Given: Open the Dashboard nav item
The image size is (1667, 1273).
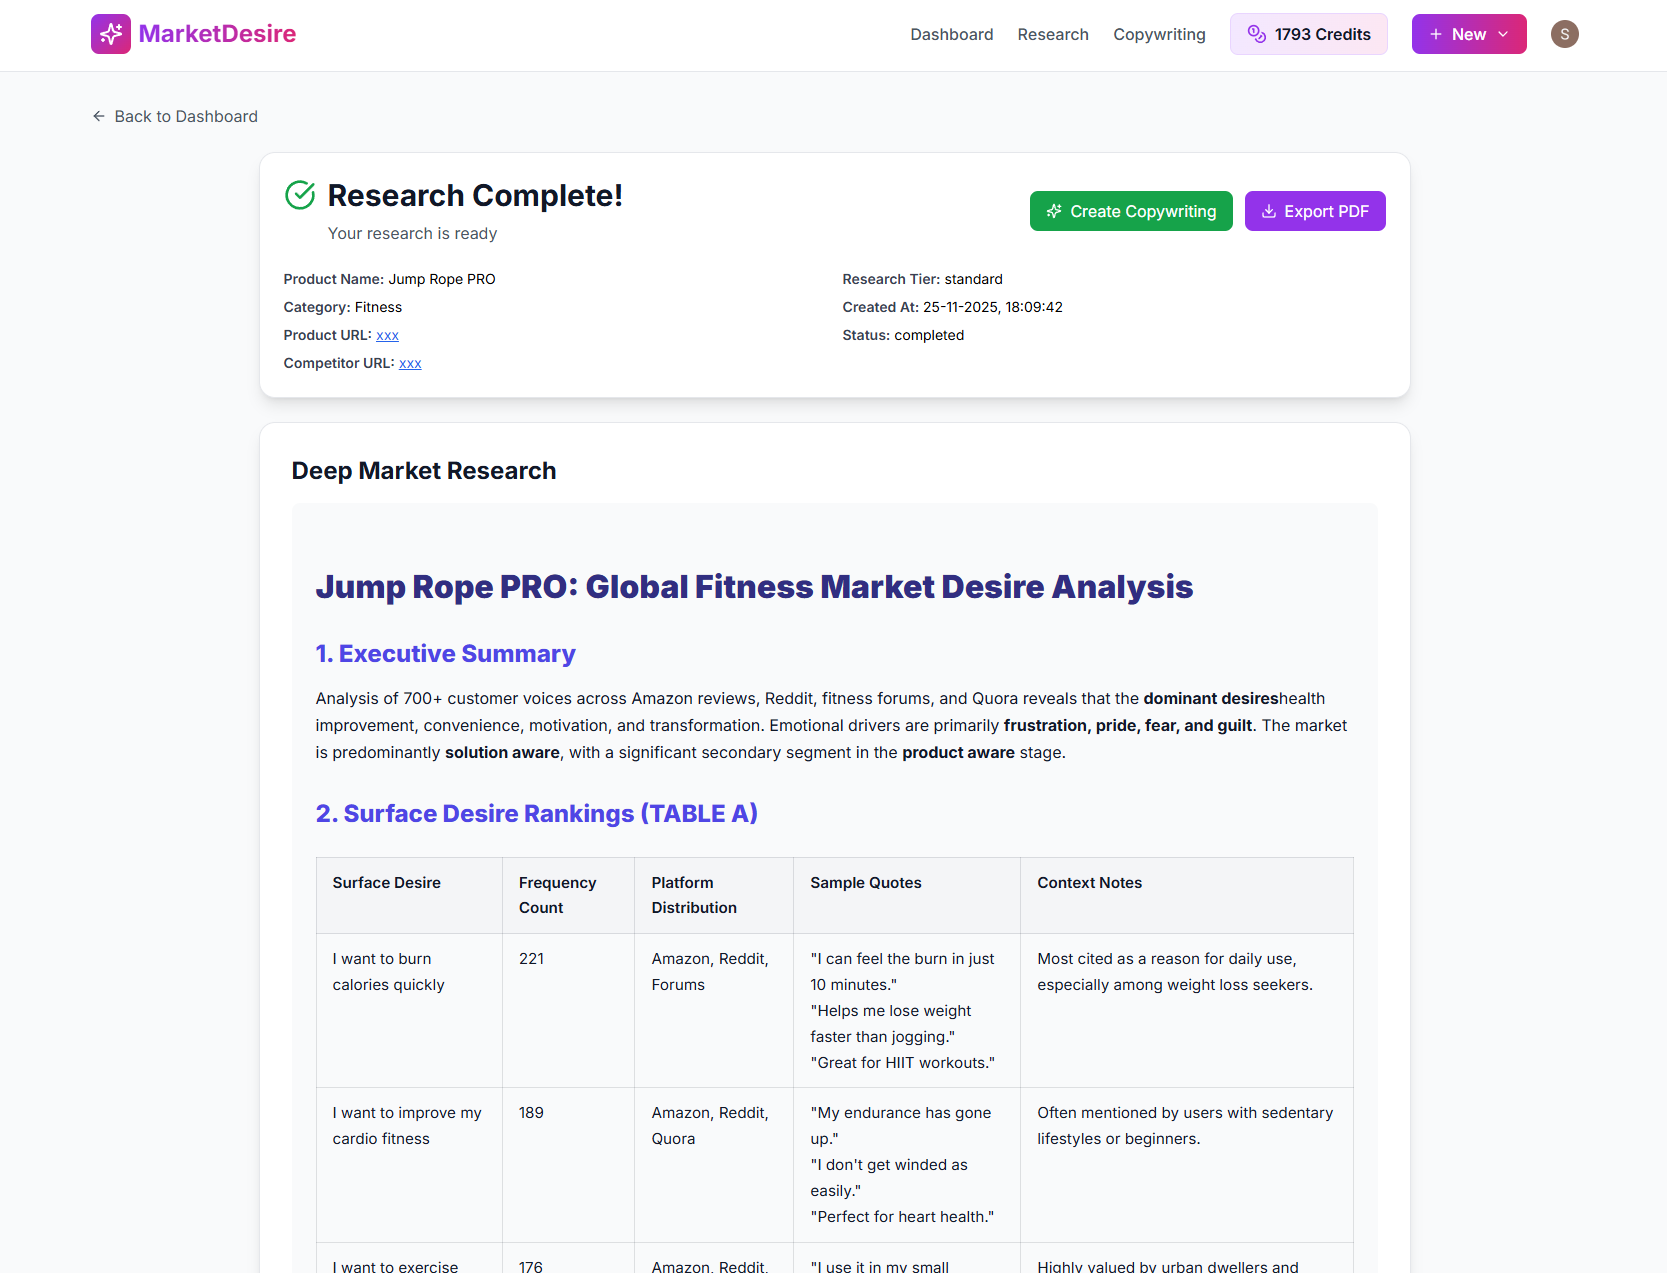Looking at the screenshot, I should pos(951,34).
